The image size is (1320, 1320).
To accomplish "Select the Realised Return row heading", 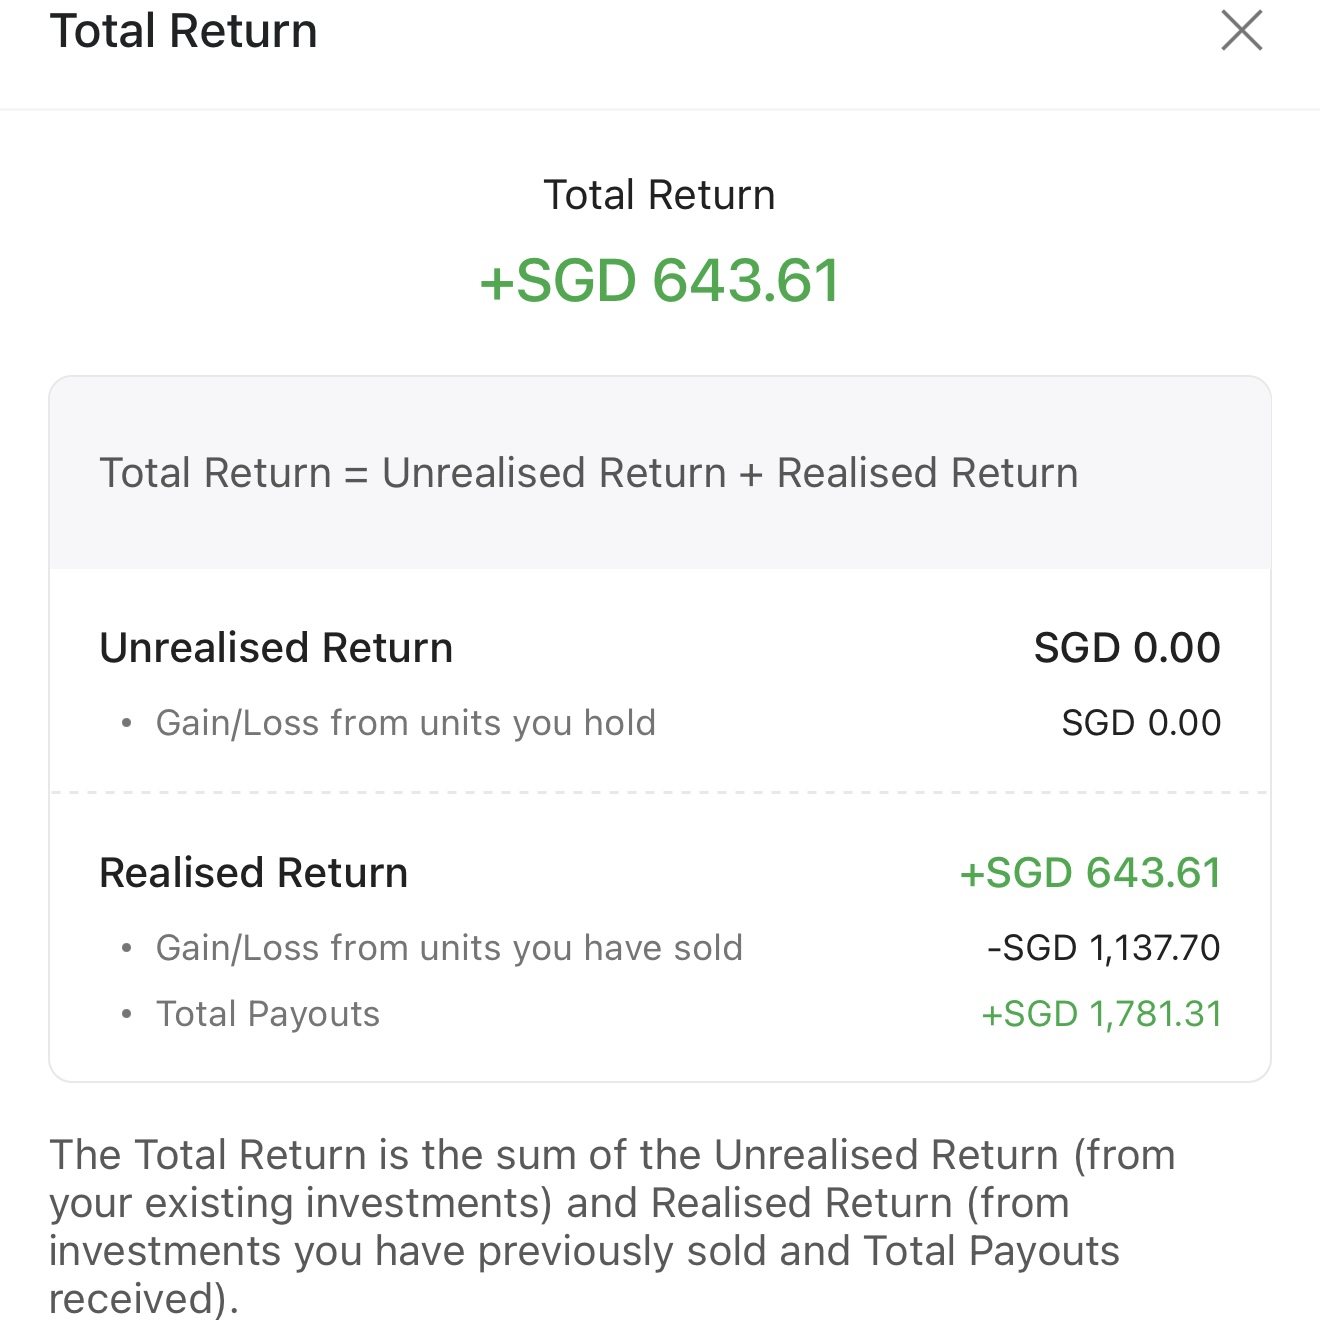I will coord(254,873).
